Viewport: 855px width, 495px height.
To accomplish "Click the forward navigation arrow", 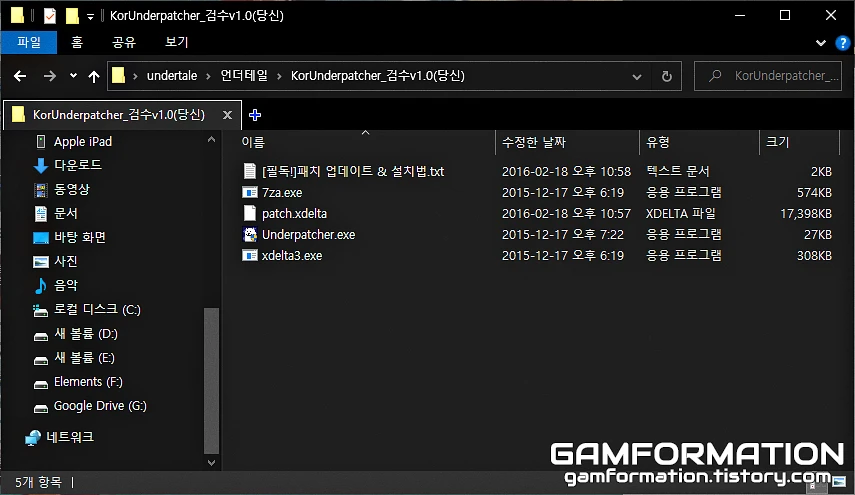I will click(50, 76).
